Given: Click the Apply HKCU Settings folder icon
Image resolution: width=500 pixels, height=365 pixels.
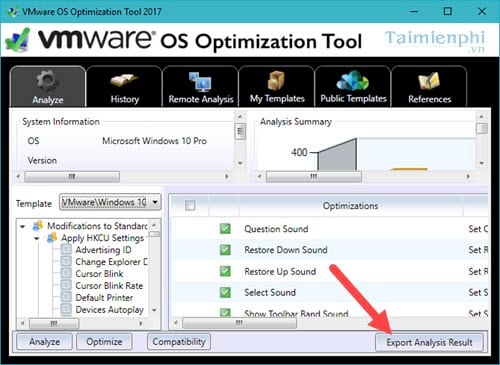Looking at the screenshot, I should [x=52, y=238].
